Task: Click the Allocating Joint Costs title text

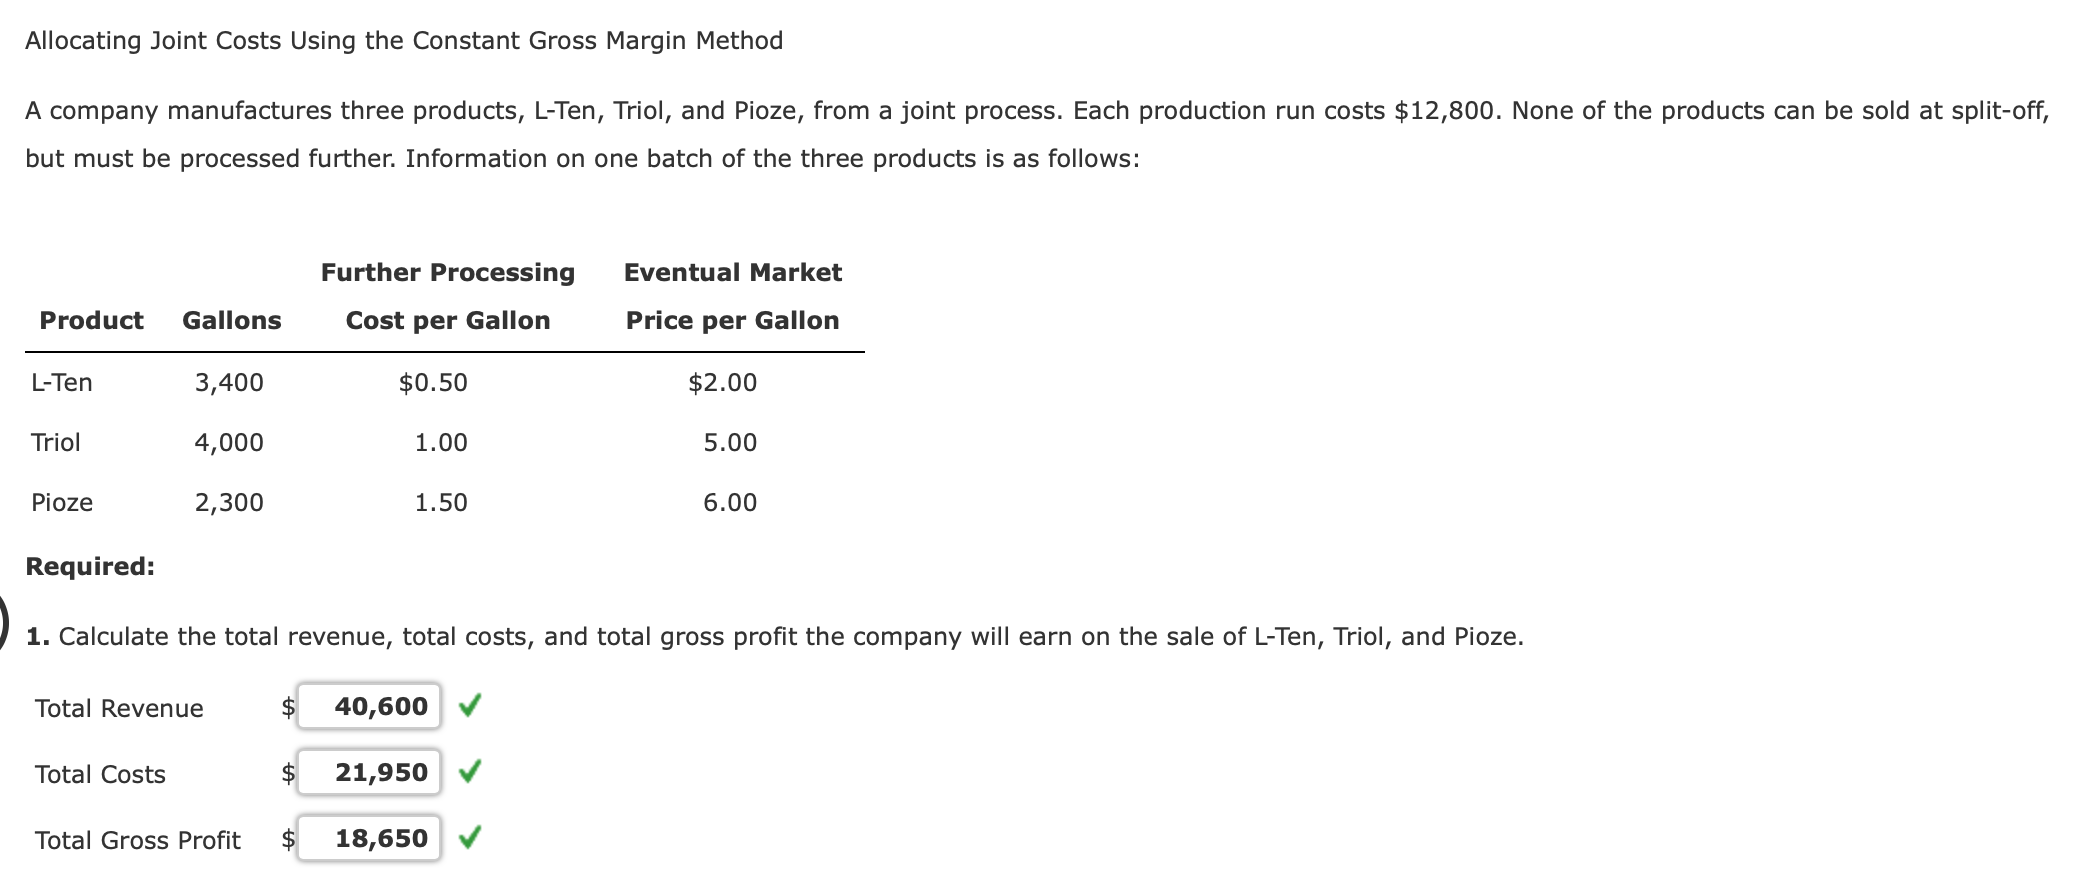Action: (x=403, y=41)
